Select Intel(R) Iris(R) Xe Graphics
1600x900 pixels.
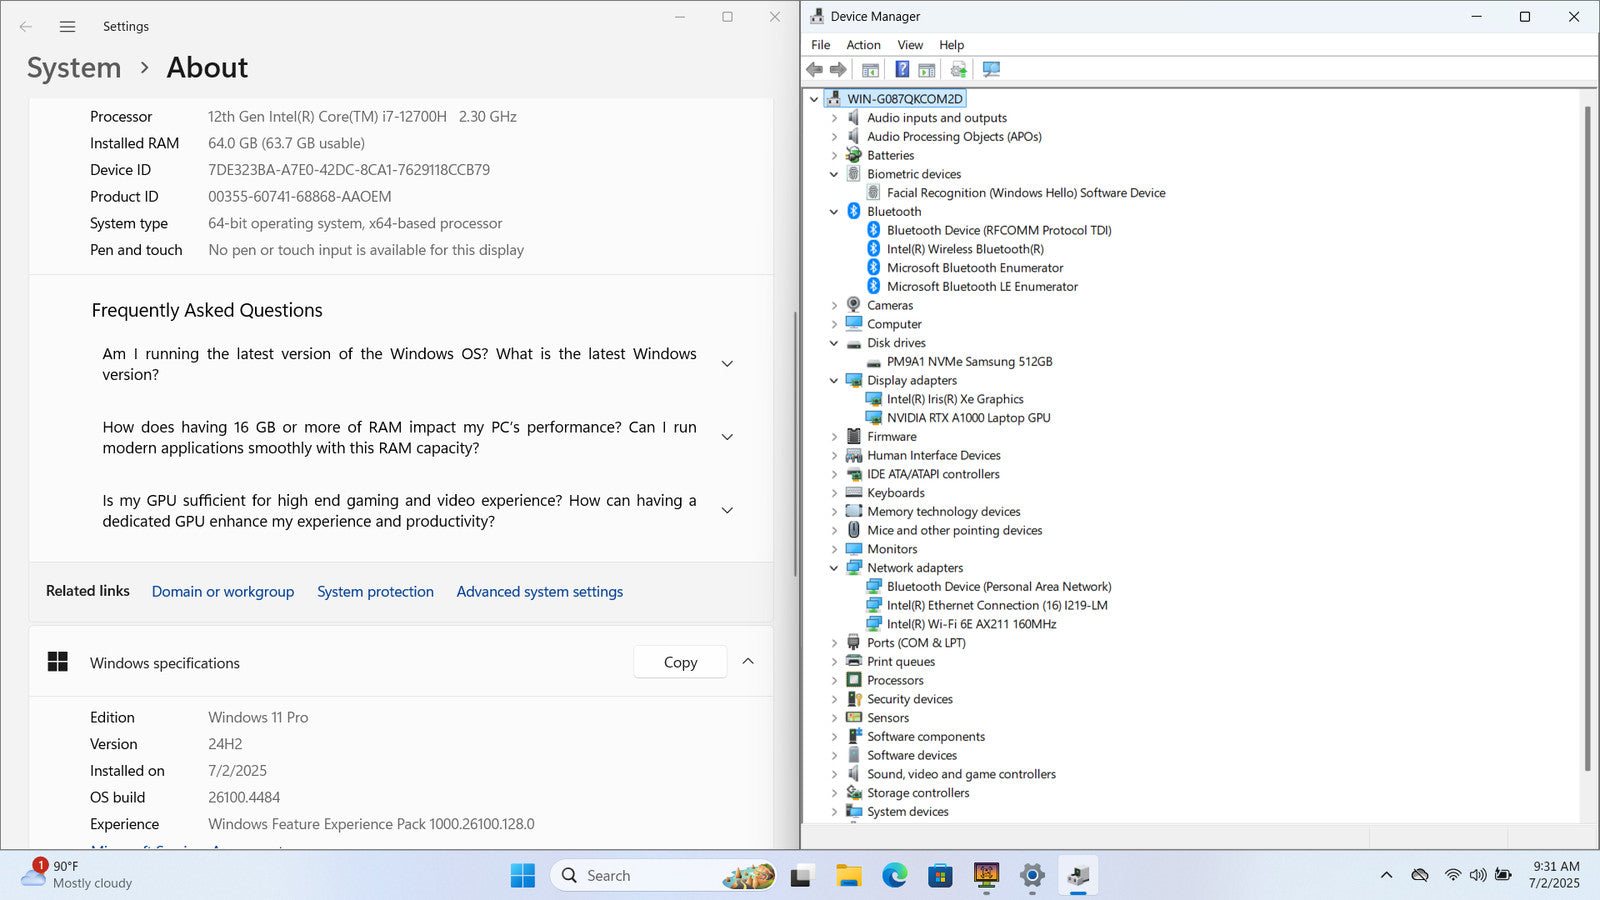click(955, 399)
